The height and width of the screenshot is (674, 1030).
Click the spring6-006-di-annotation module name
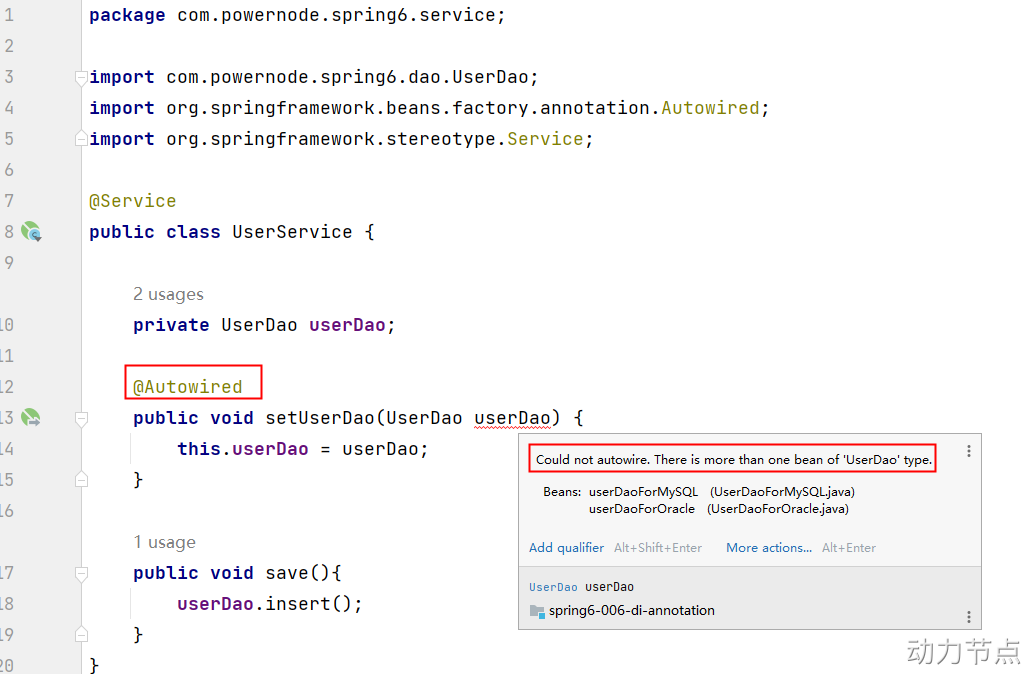[632, 610]
